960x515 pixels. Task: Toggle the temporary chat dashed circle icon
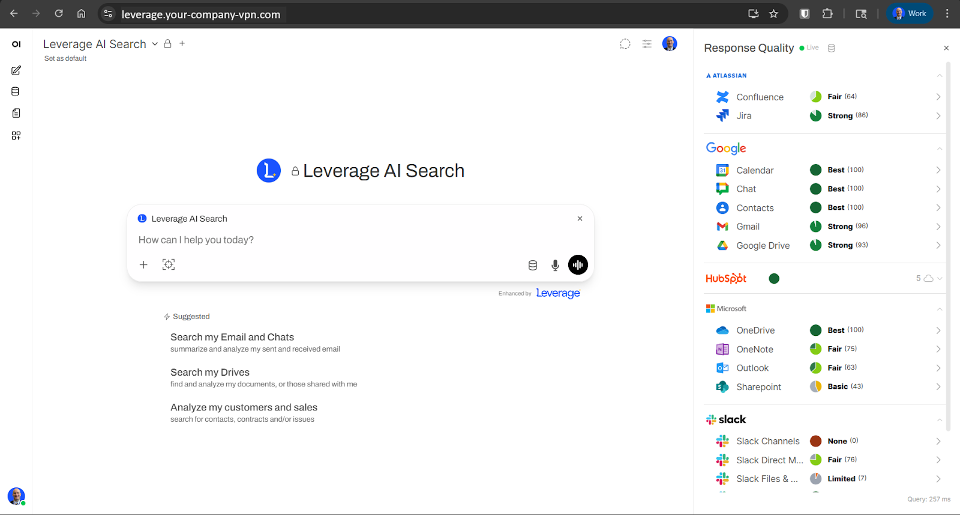tap(624, 44)
